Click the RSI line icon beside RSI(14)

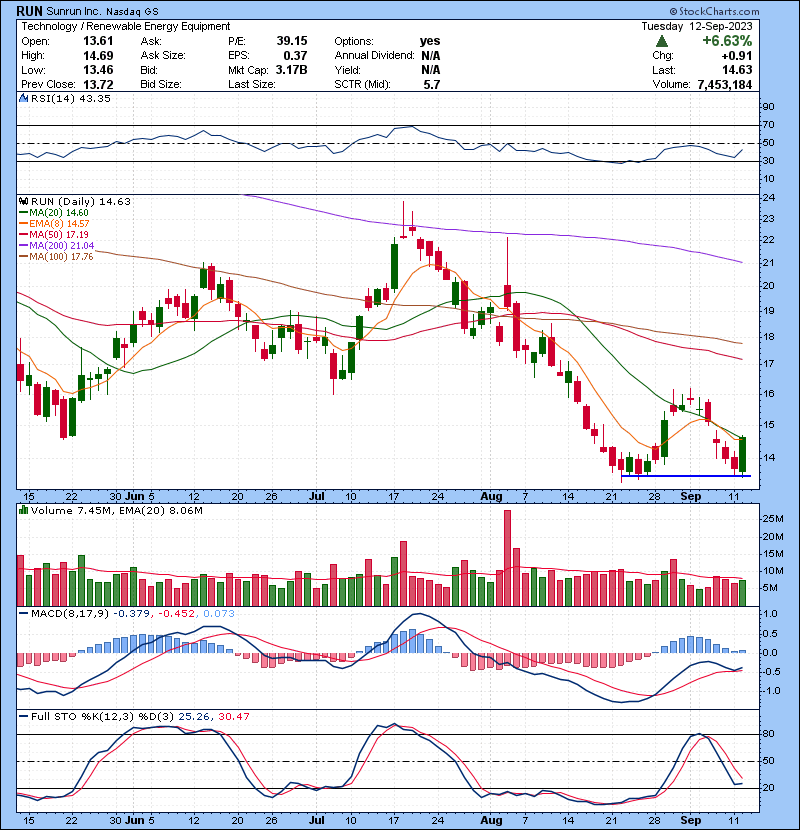[x=23, y=98]
